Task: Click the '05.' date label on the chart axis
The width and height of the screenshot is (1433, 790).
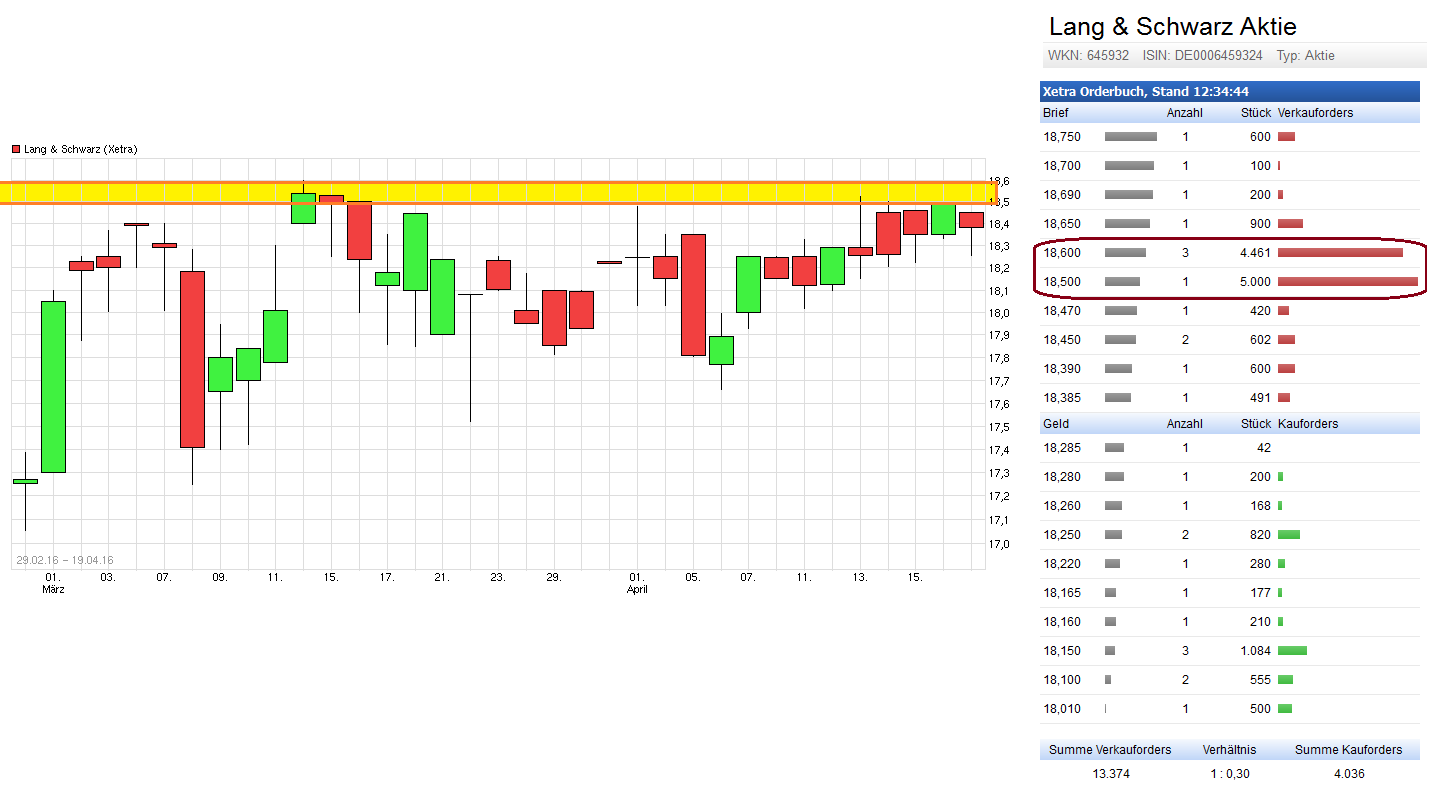Action: pyautogui.click(x=692, y=577)
